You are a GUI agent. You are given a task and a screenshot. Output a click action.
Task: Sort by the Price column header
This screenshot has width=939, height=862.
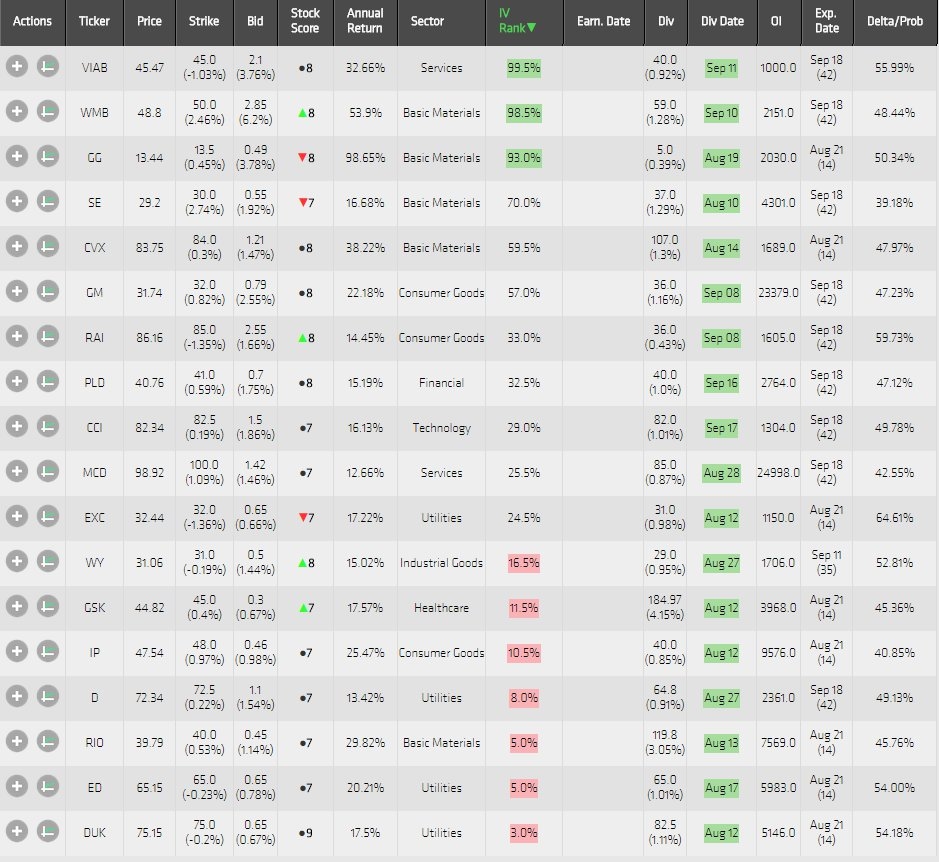[149, 22]
